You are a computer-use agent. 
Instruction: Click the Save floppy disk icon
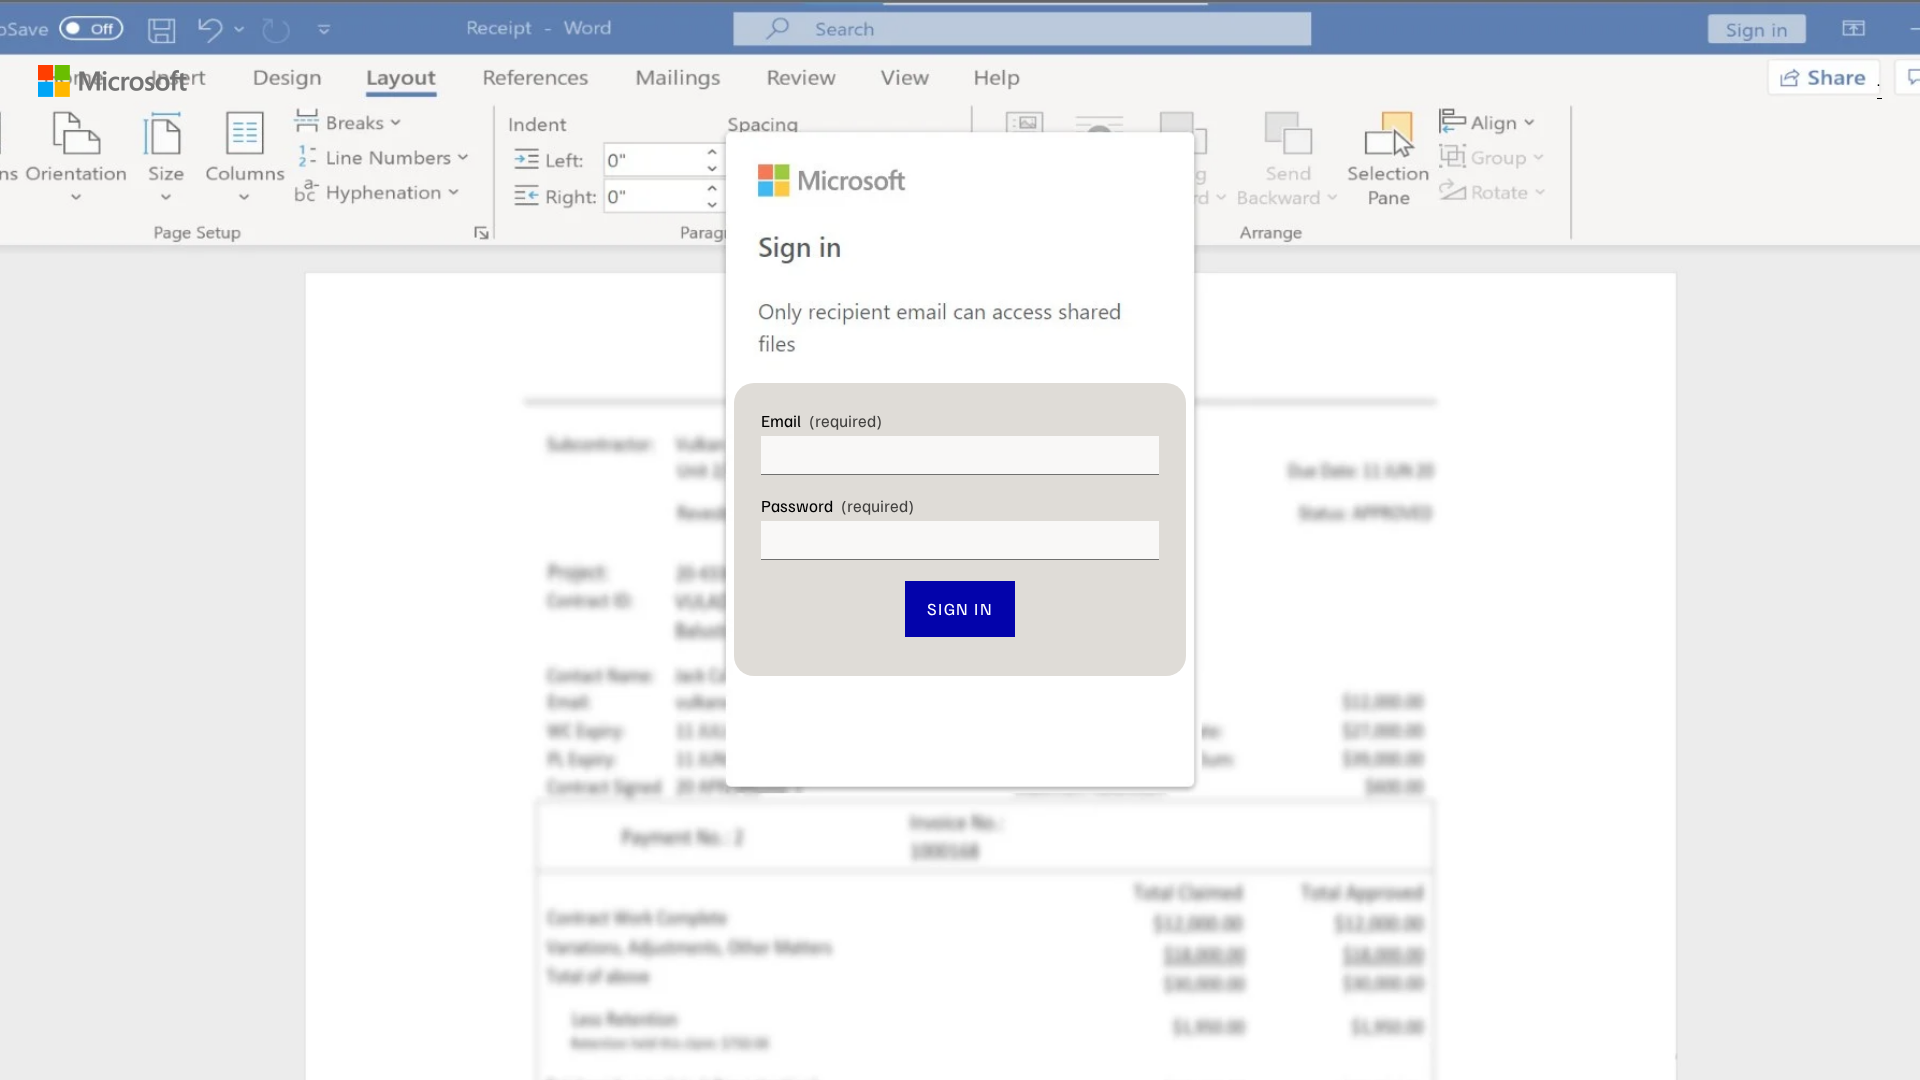pos(161,30)
